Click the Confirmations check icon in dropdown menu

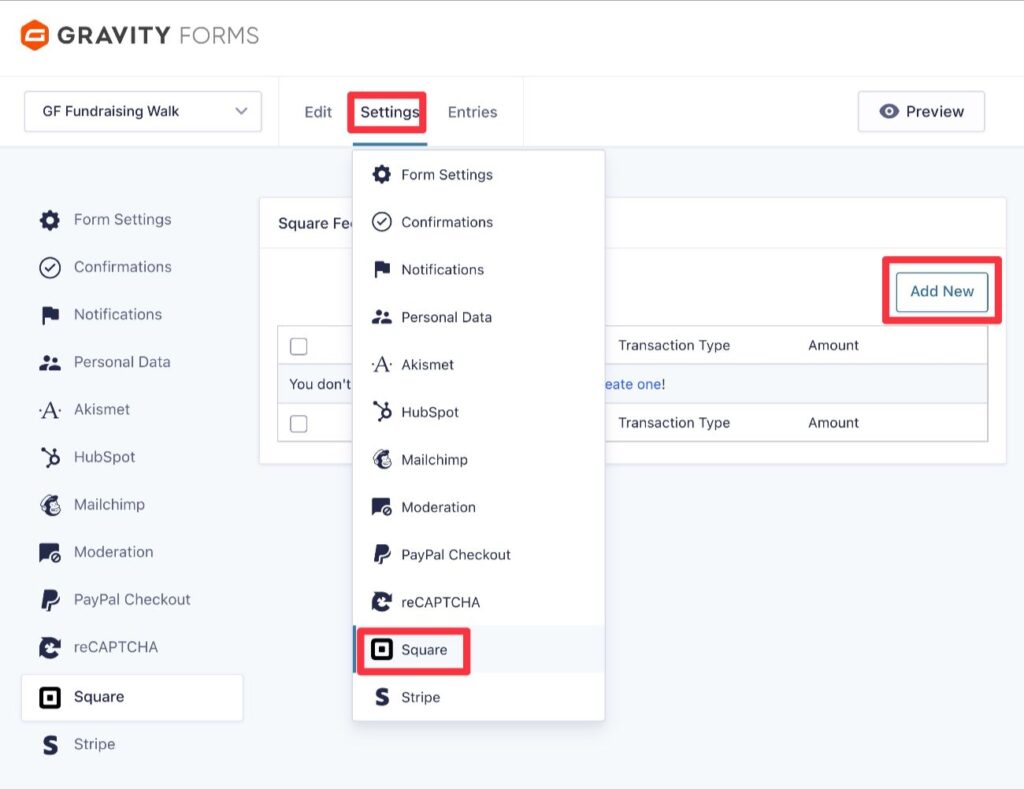pyautogui.click(x=381, y=222)
